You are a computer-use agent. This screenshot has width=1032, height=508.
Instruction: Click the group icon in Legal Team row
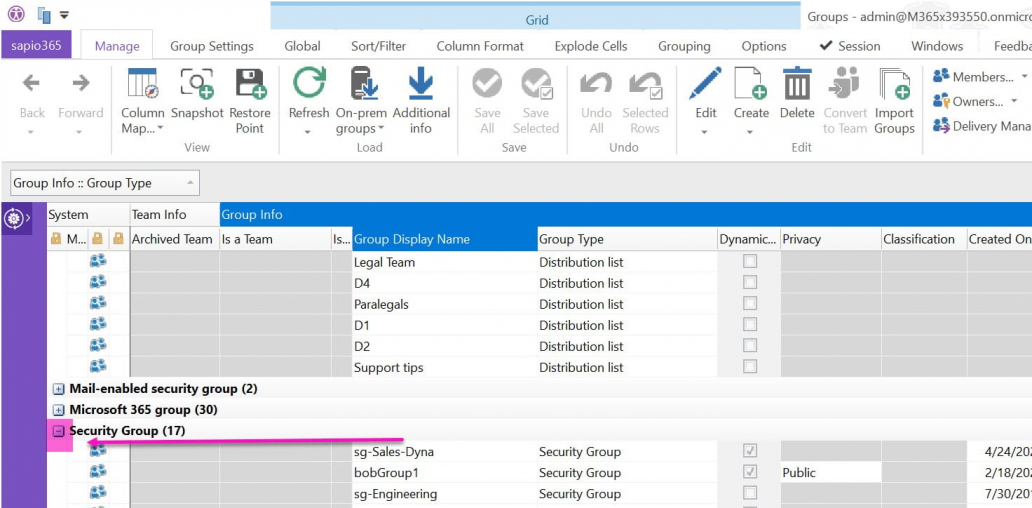pos(98,262)
